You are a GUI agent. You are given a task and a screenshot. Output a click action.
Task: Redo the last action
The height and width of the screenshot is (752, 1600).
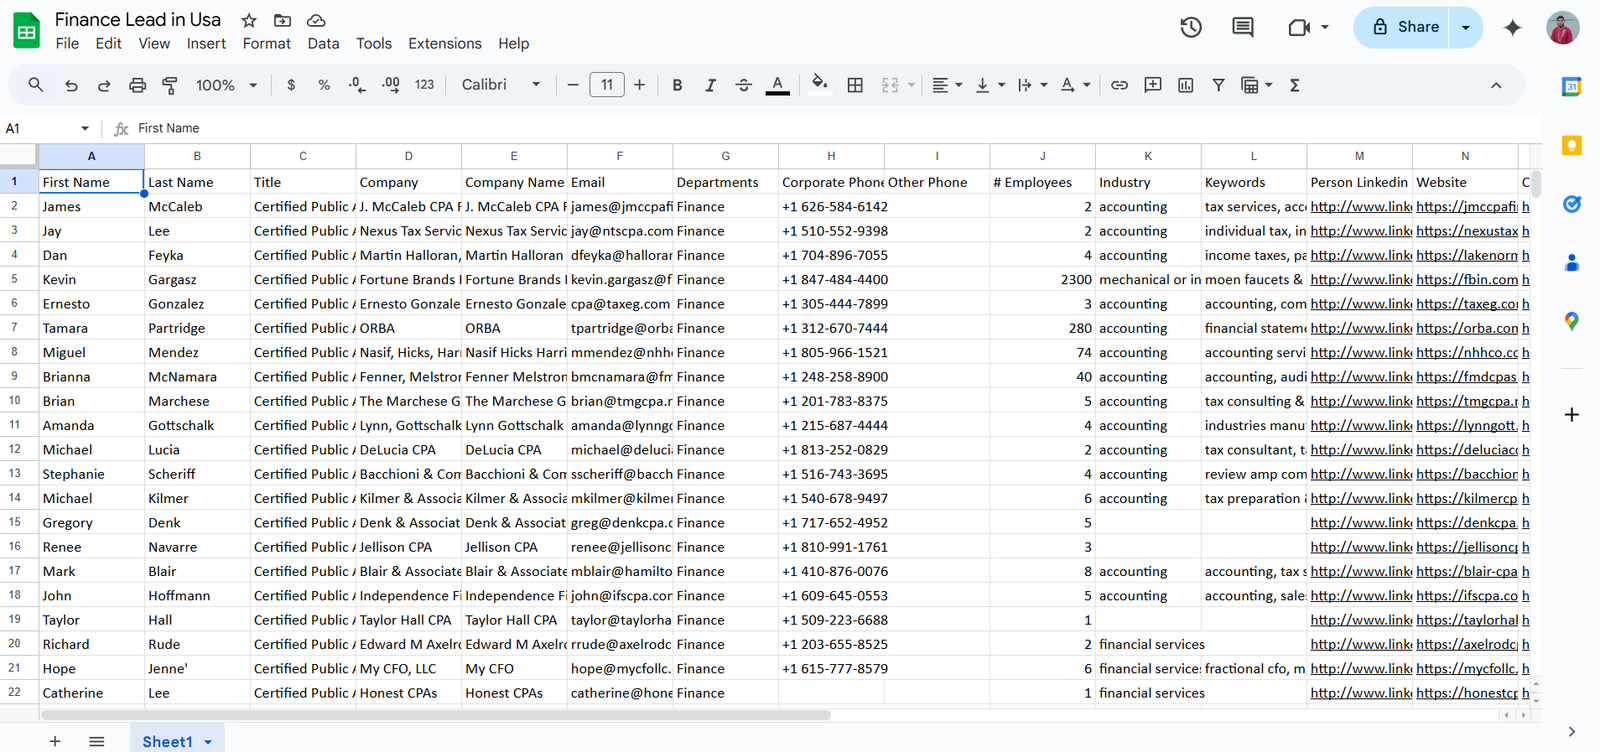click(104, 85)
